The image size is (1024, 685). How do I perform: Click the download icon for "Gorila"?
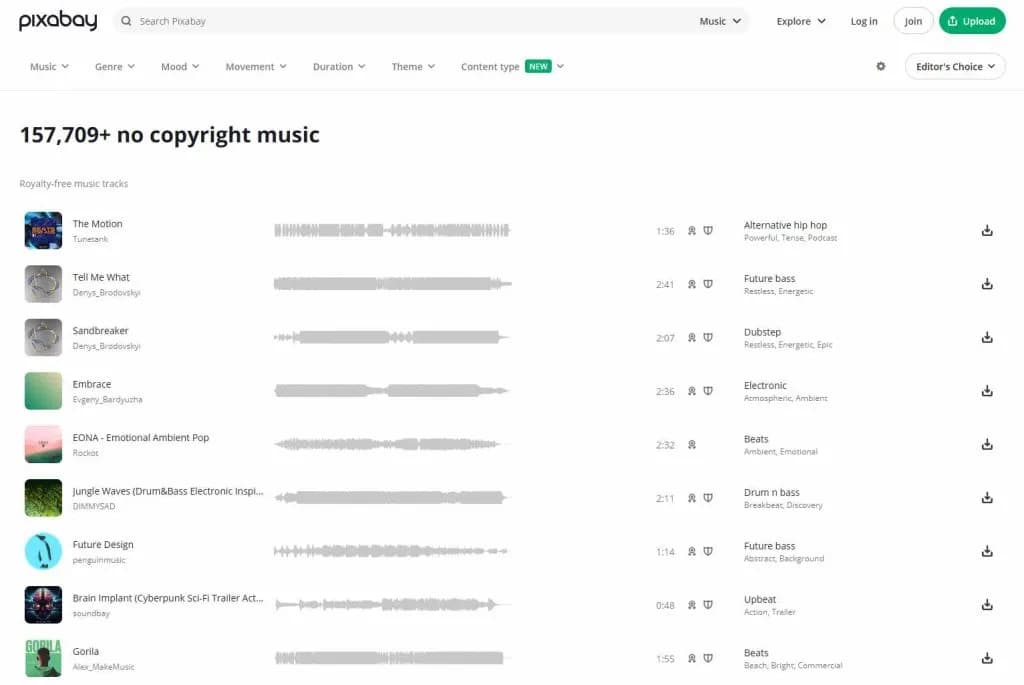[x=987, y=658]
